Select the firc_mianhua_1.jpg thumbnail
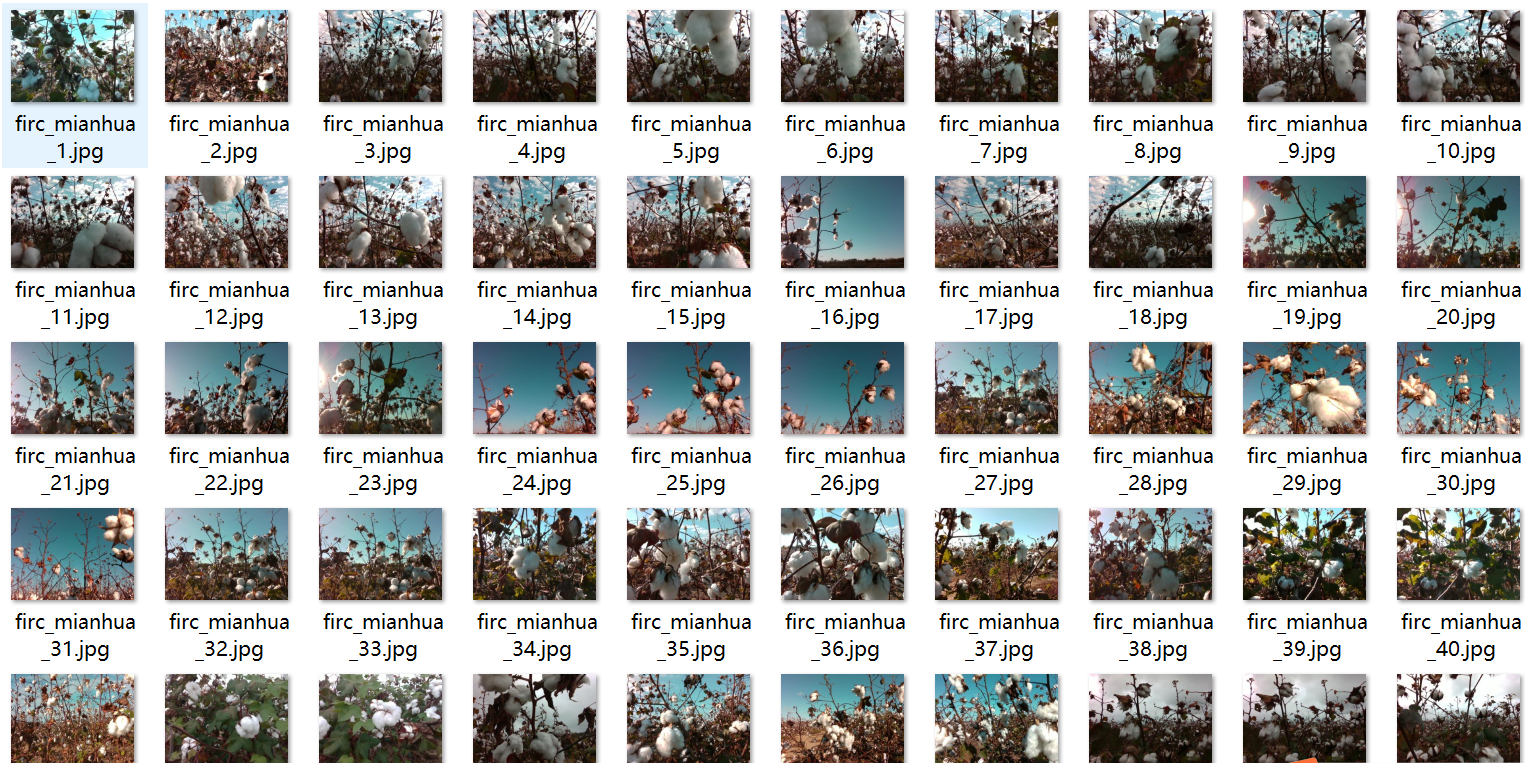 [x=73, y=56]
